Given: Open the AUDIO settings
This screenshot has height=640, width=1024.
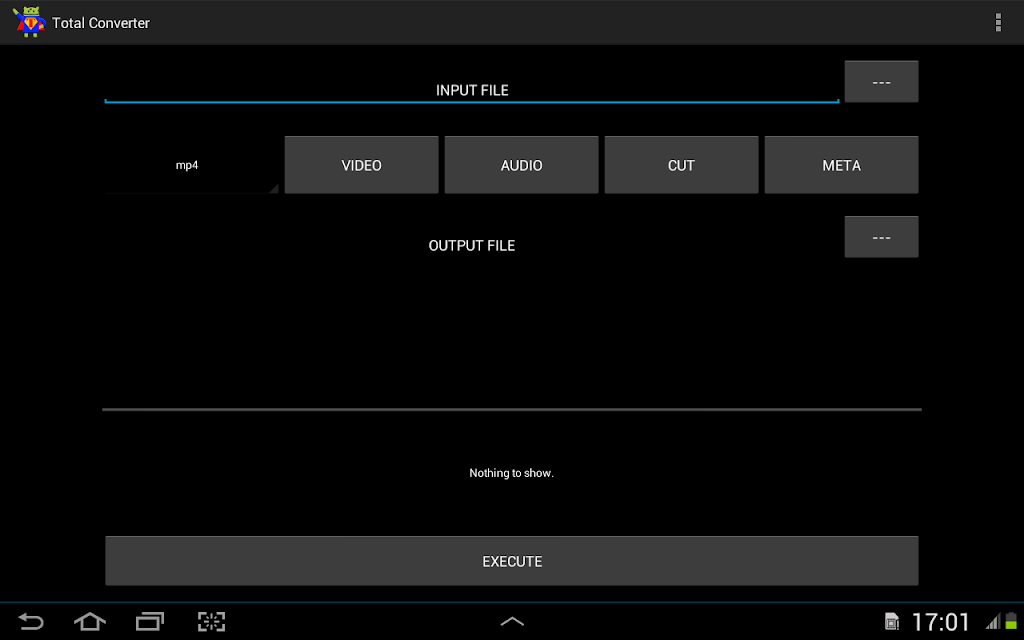Looking at the screenshot, I should [x=521, y=165].
